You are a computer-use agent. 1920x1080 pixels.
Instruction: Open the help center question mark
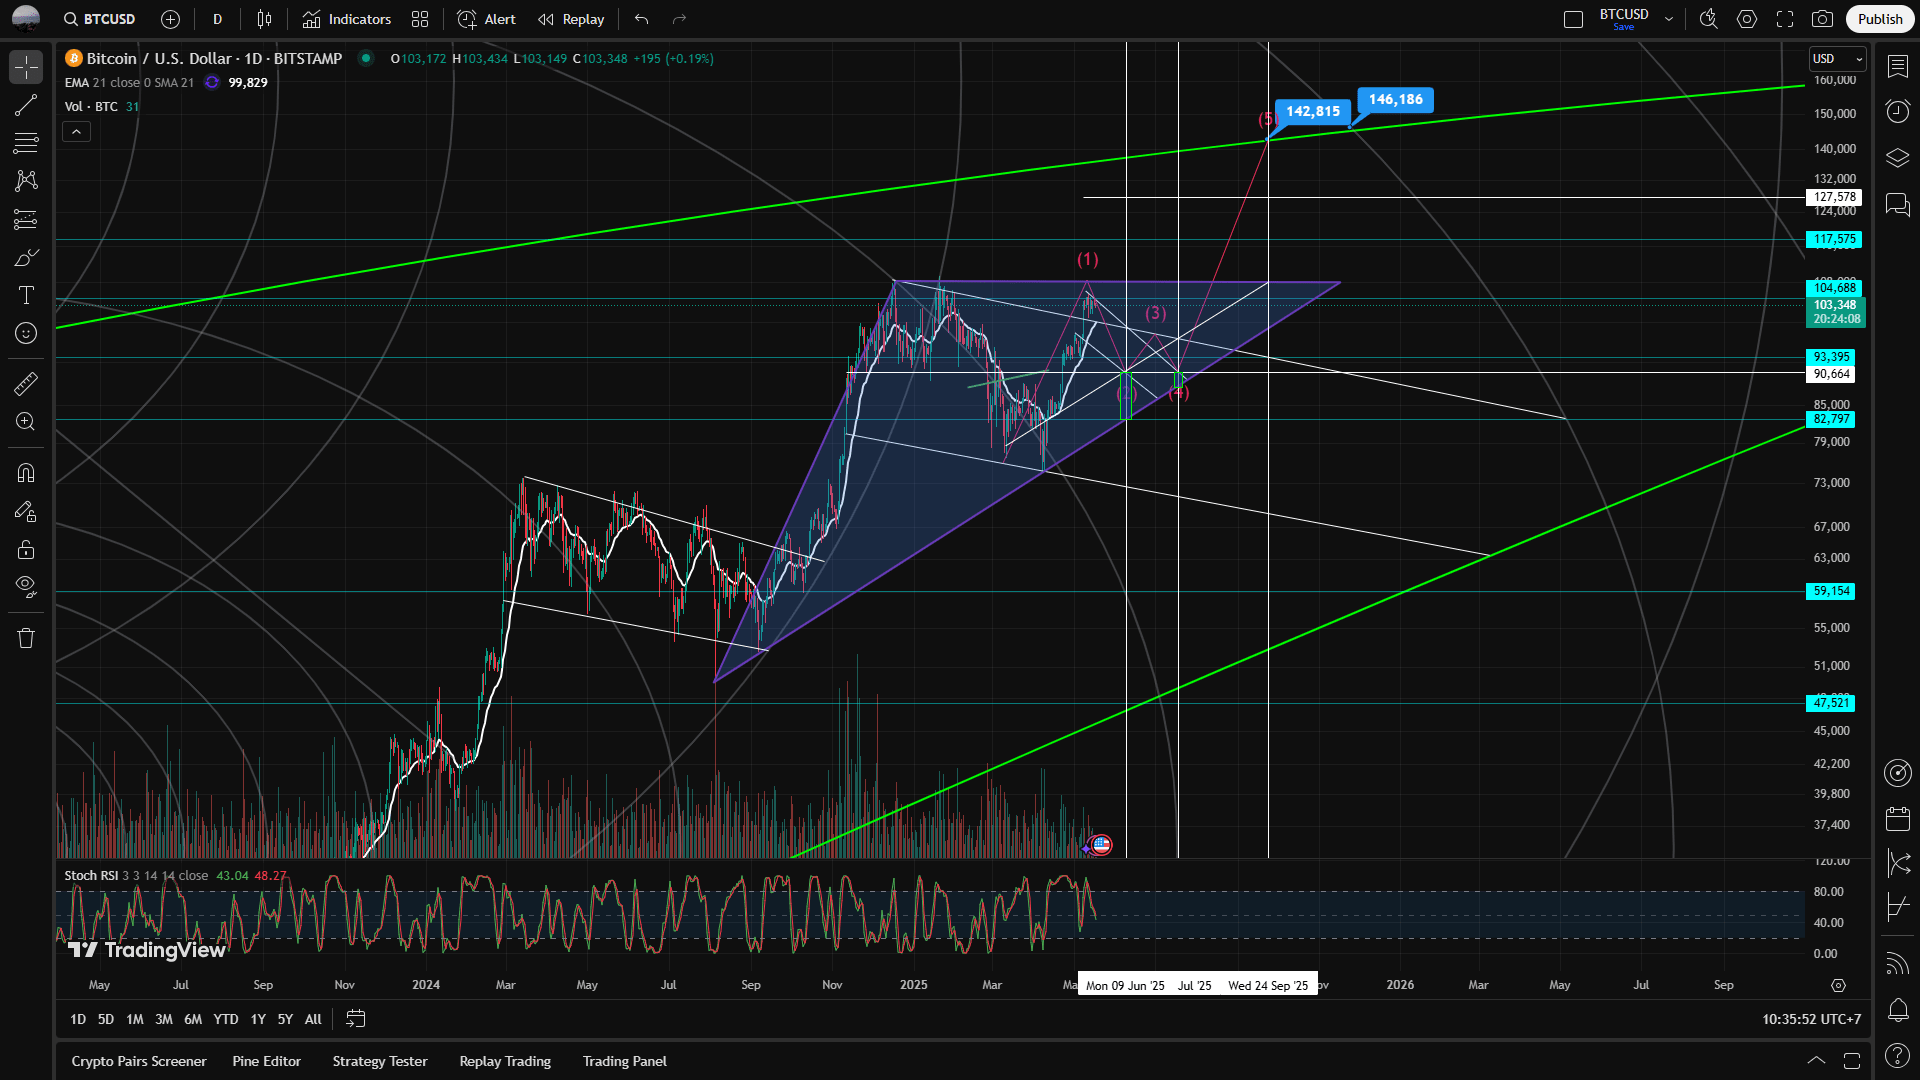coord(1898,1055)
